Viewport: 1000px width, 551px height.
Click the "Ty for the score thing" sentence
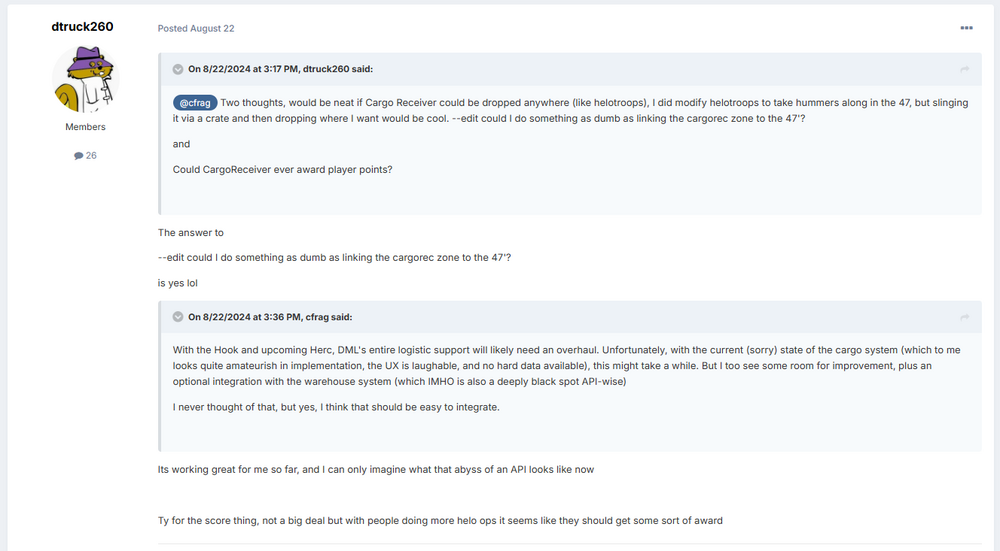coord(440,520)
